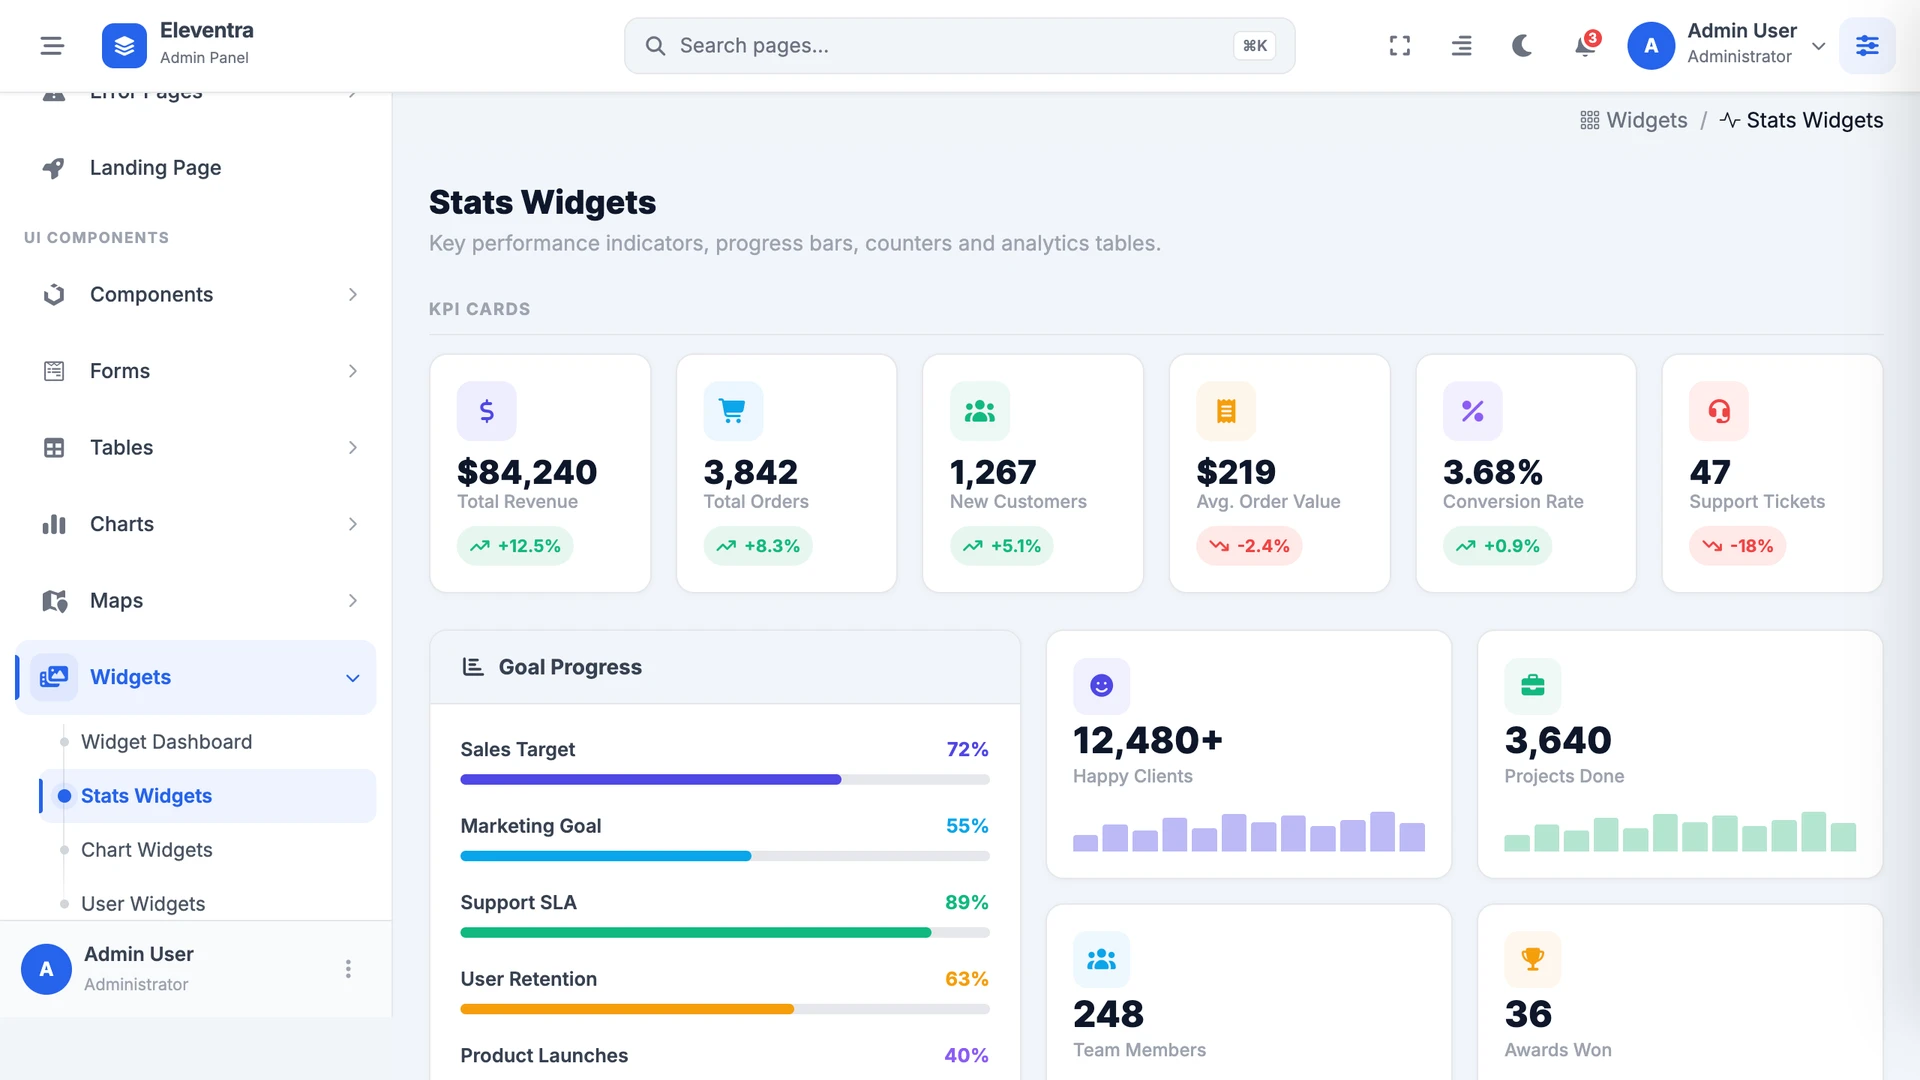Click the Team Members group icon

coord(1101,960)
